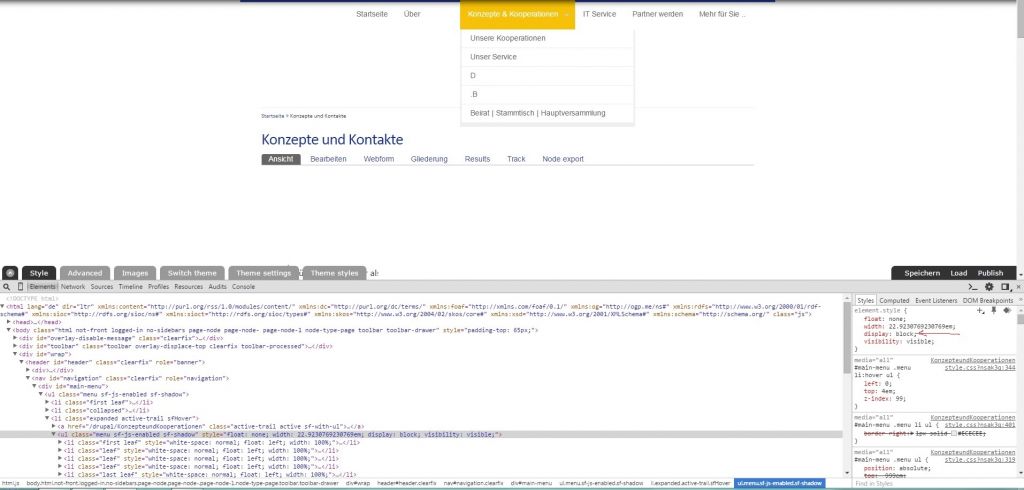Select the Bearbeiten page tab
The width and height of the screenshot is (1024, 490).
coord(328,159)
